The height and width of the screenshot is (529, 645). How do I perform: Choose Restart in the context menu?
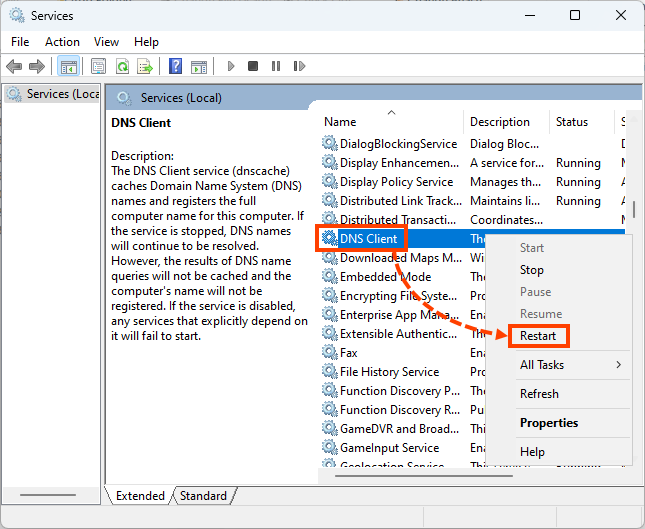(538, 336)
